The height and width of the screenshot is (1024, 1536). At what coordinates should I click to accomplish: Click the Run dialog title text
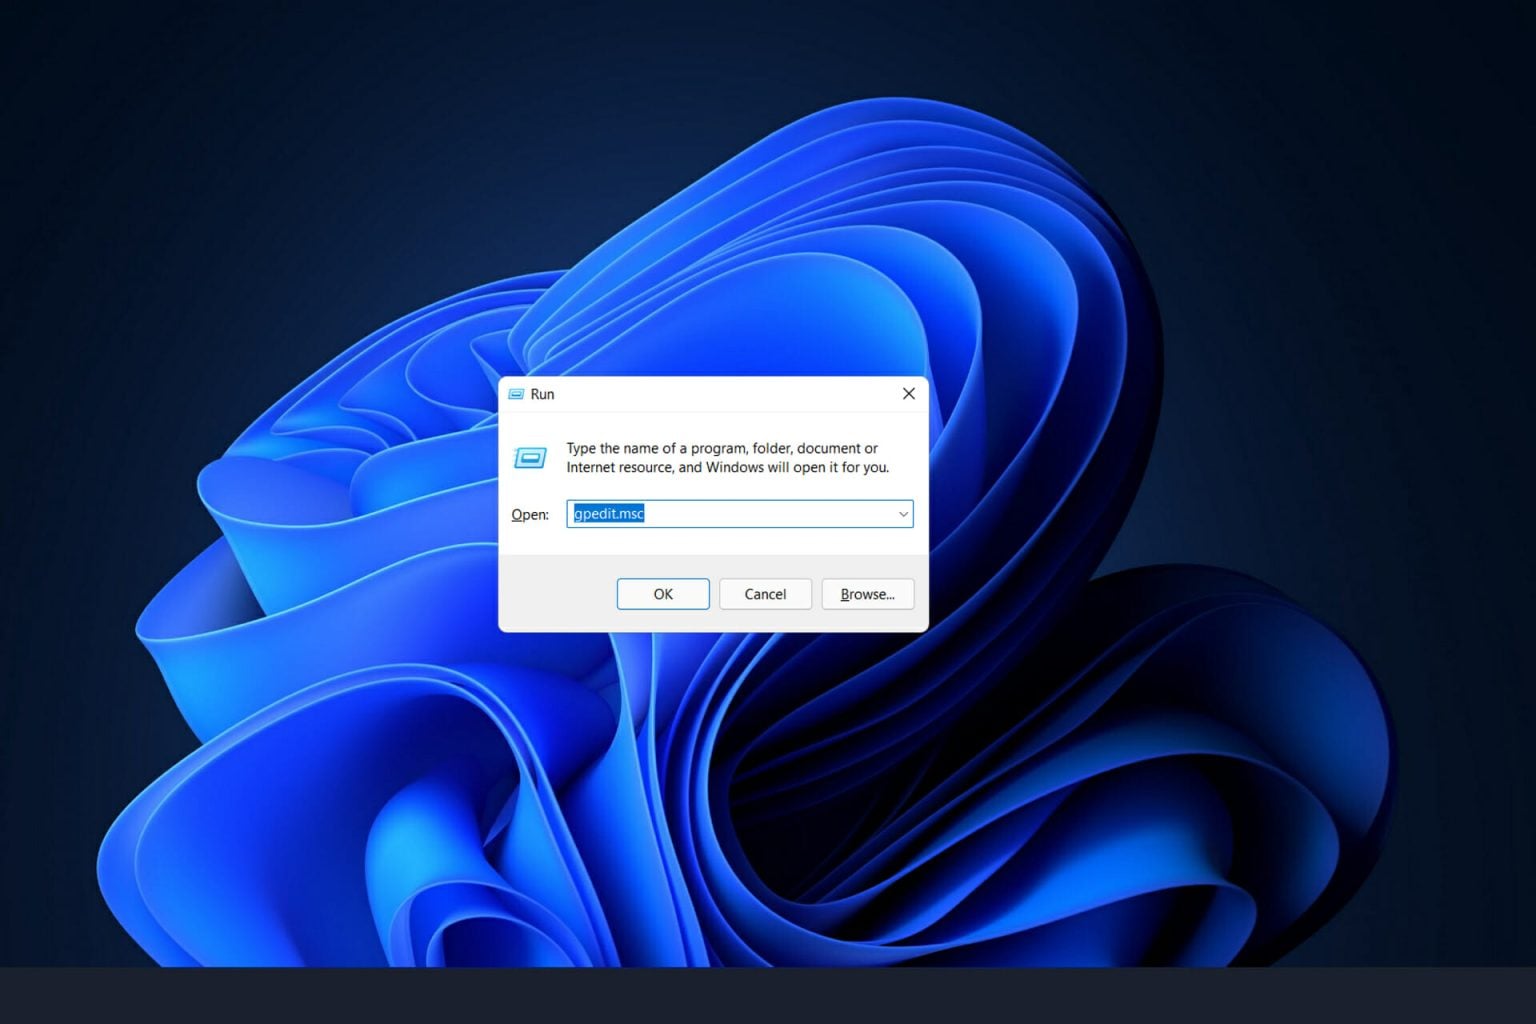[541, 393]
